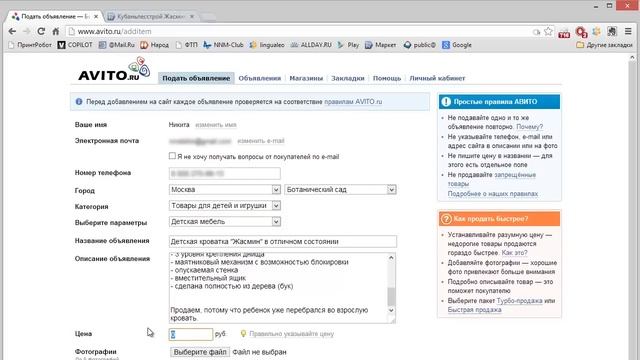The height and width of the screenshot is (360, 640).
Task: Open the Турбо-продажа package link
Action: tap(519, 301)
